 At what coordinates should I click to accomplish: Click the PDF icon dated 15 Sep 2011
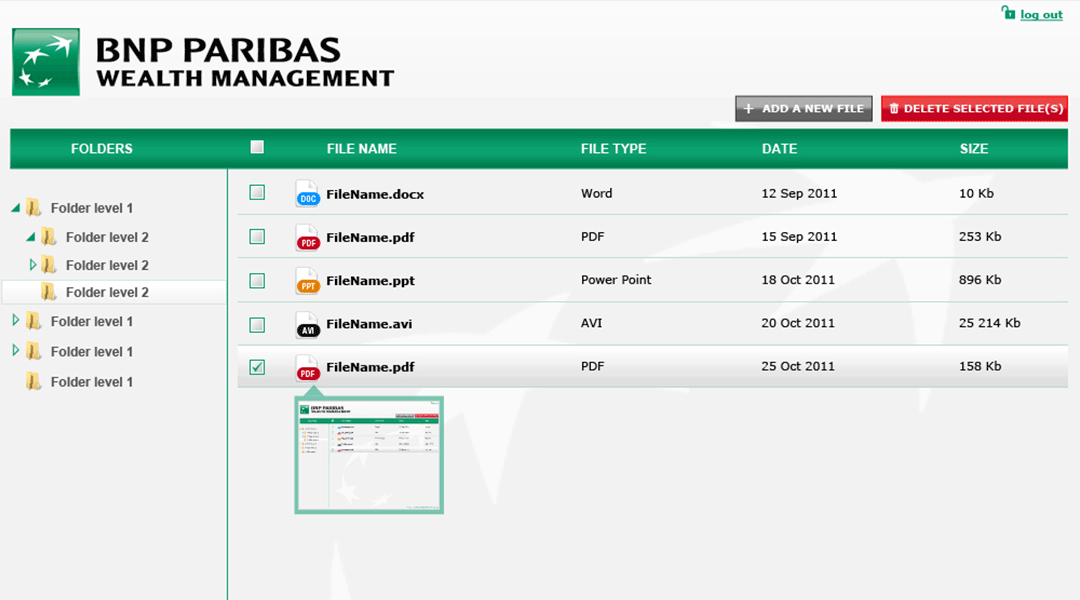pyautogui.click(x=308, y=238)
